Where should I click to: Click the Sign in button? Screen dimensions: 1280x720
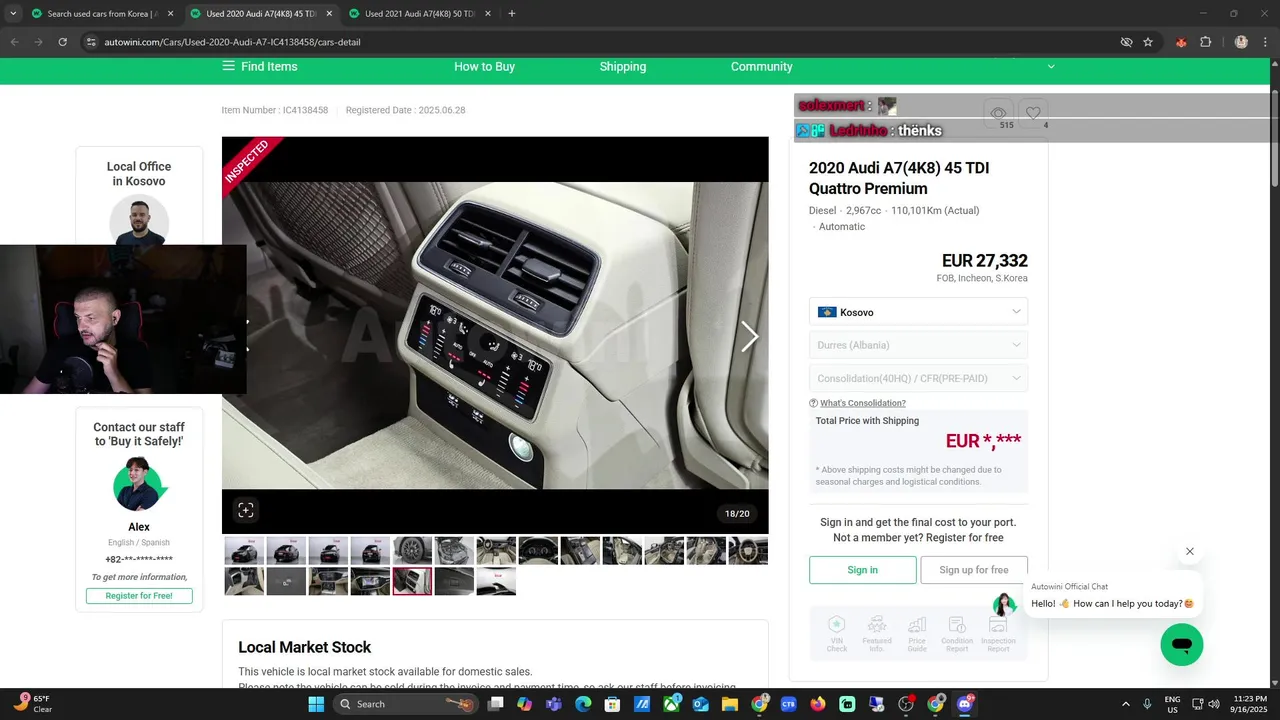point(862,570)
